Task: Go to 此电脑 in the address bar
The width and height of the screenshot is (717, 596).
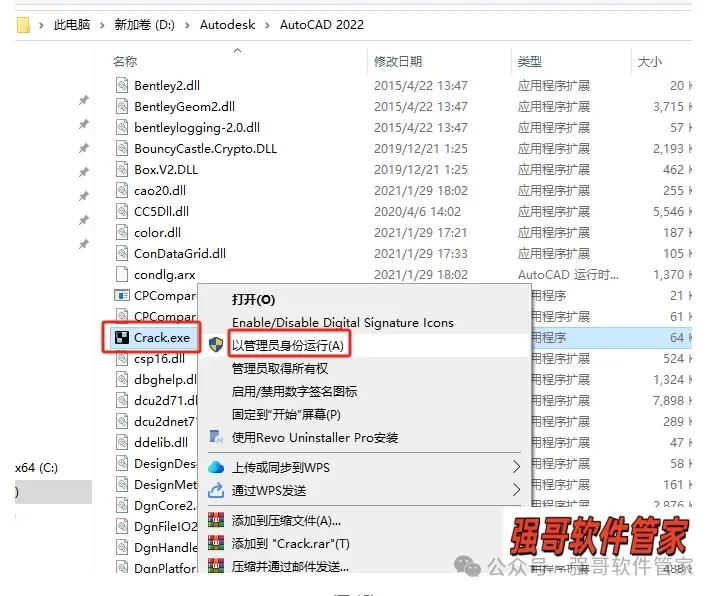Action: [72, 25]
